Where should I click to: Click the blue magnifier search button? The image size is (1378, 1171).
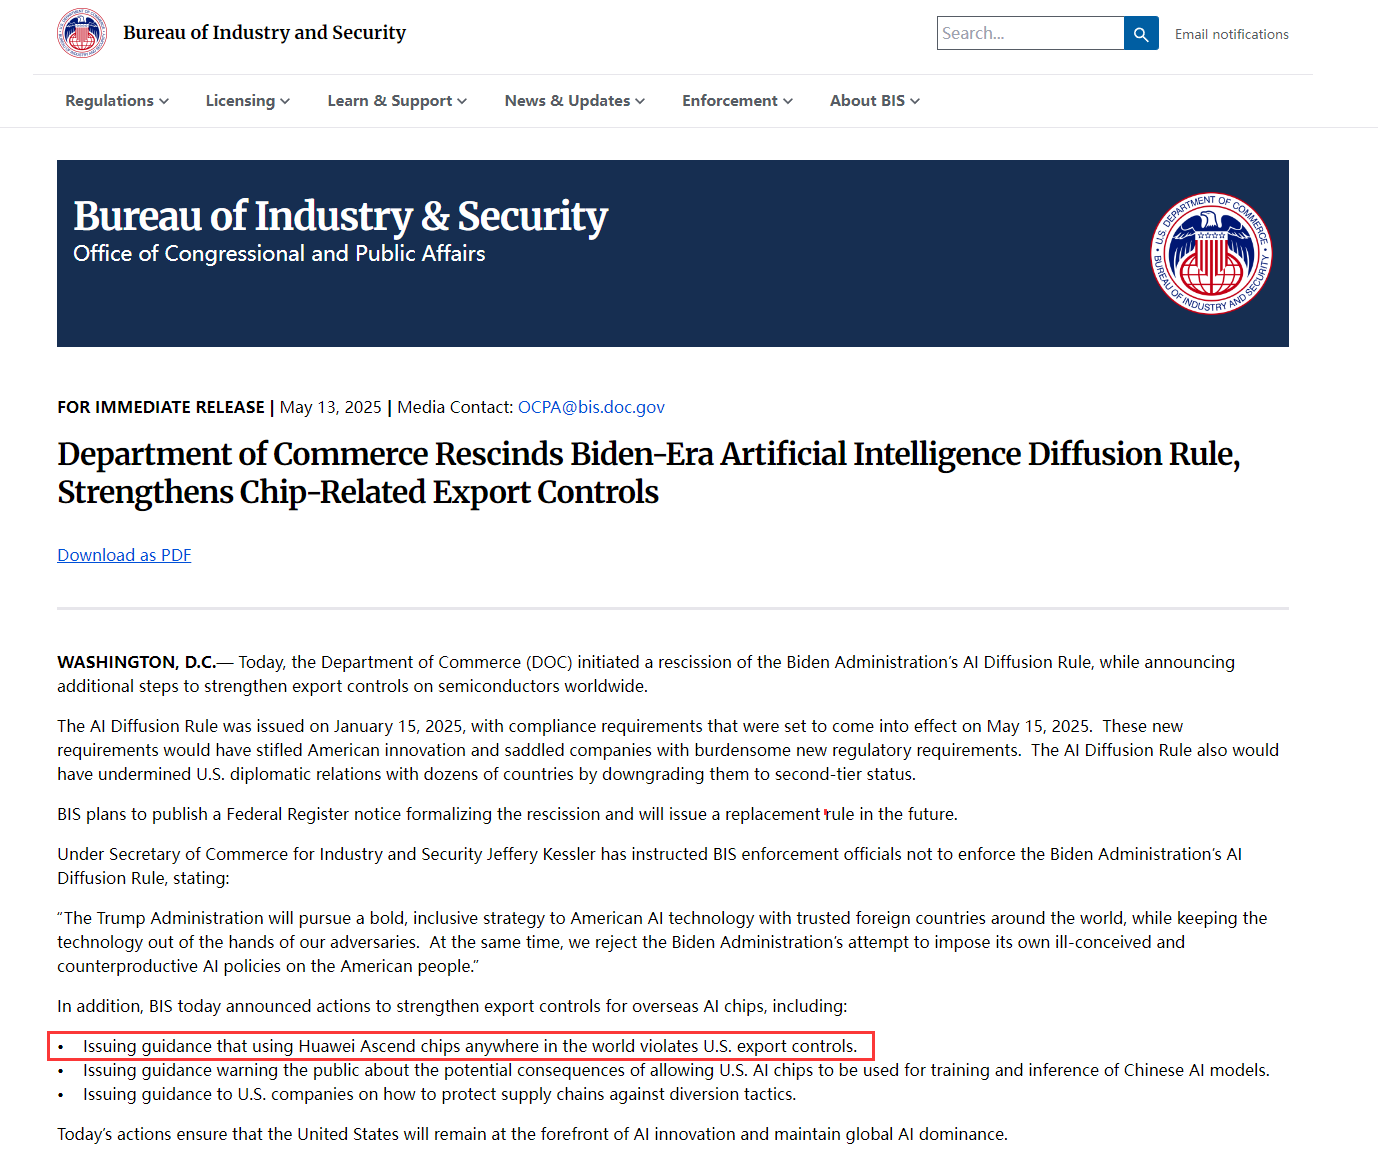click(1141, 34)
